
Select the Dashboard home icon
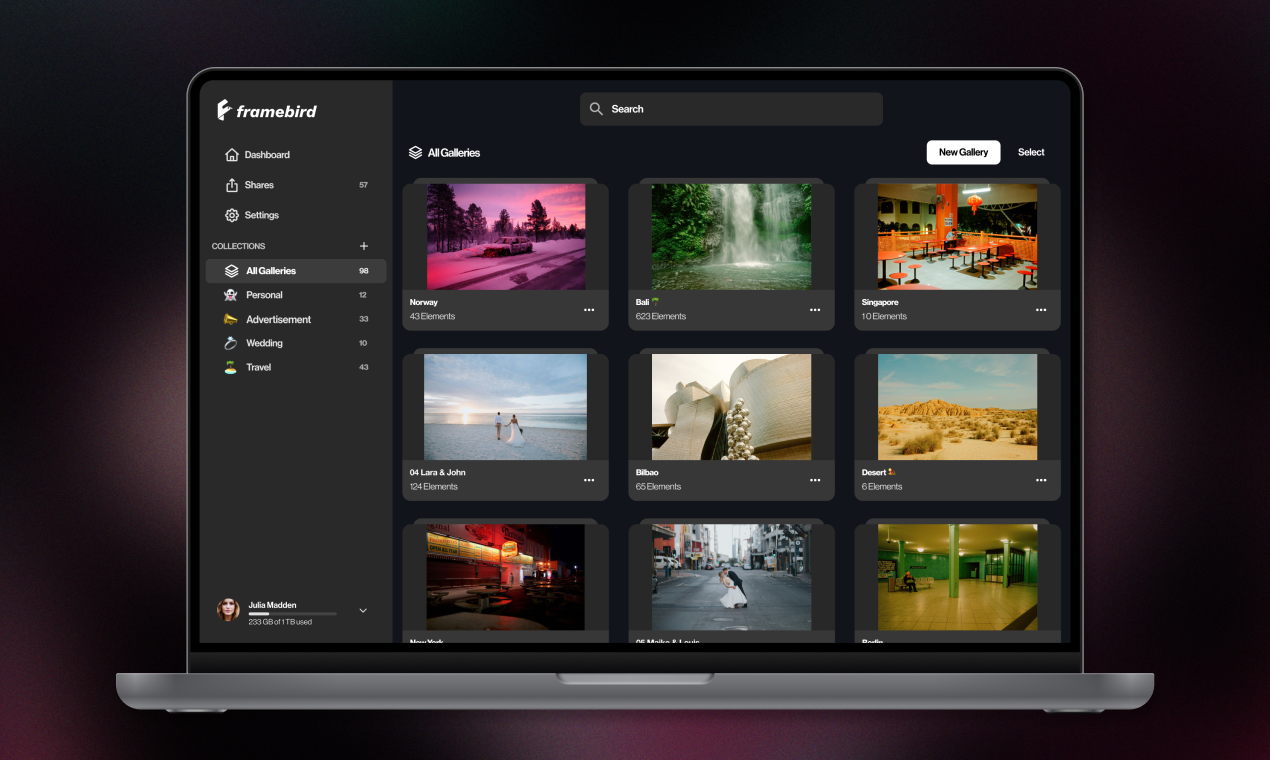(x=231, y=154)
